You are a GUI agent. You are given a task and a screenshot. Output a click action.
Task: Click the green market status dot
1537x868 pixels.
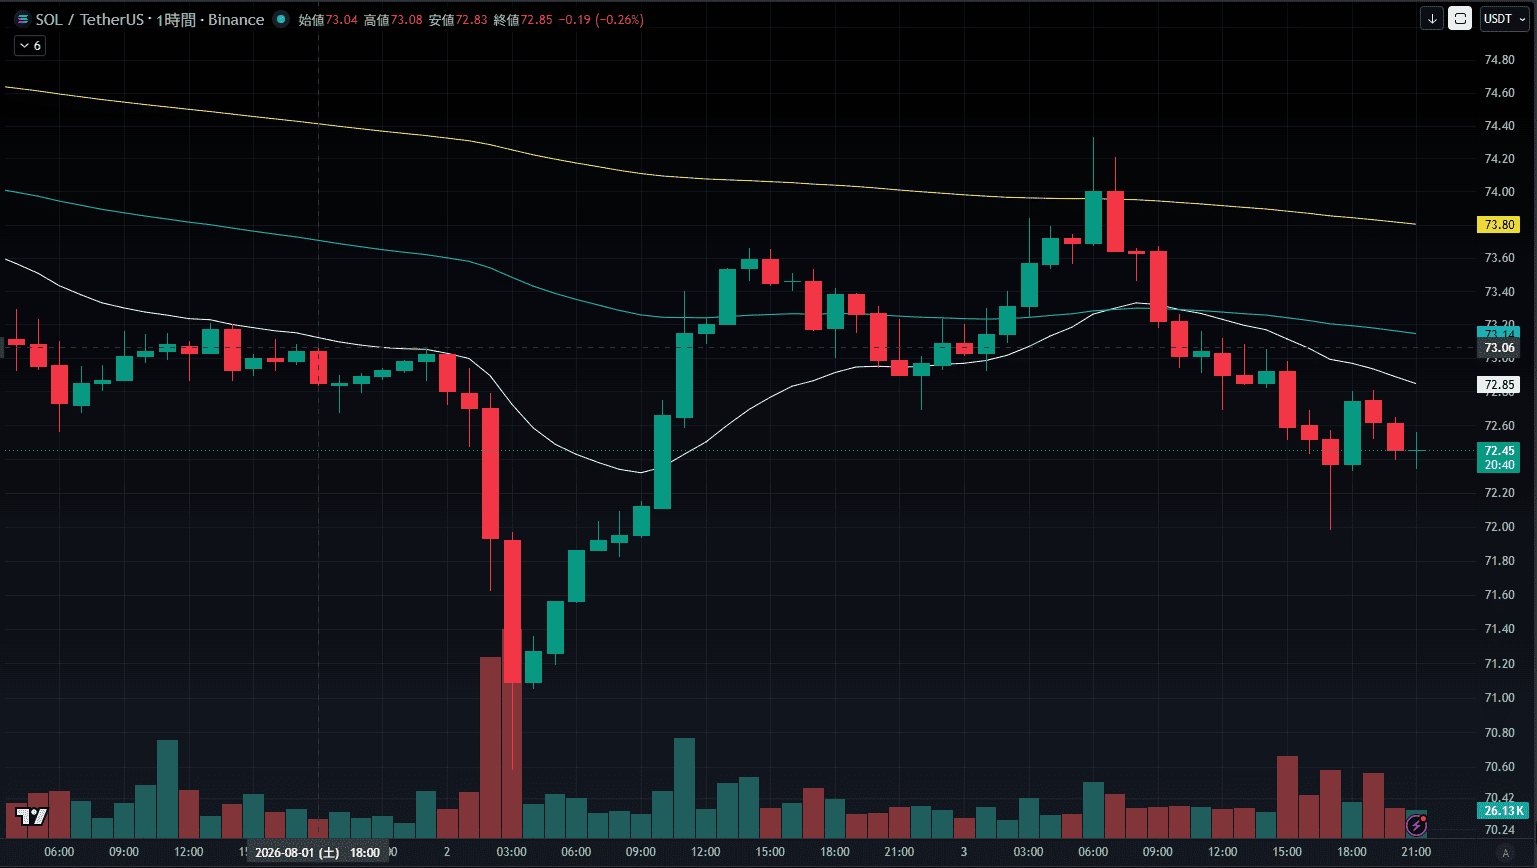[280, 19]
